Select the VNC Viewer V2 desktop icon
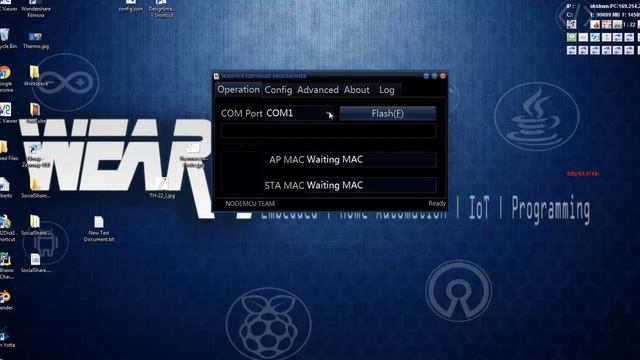The height and width of the screenshot is (360, 640). [6, 113]
